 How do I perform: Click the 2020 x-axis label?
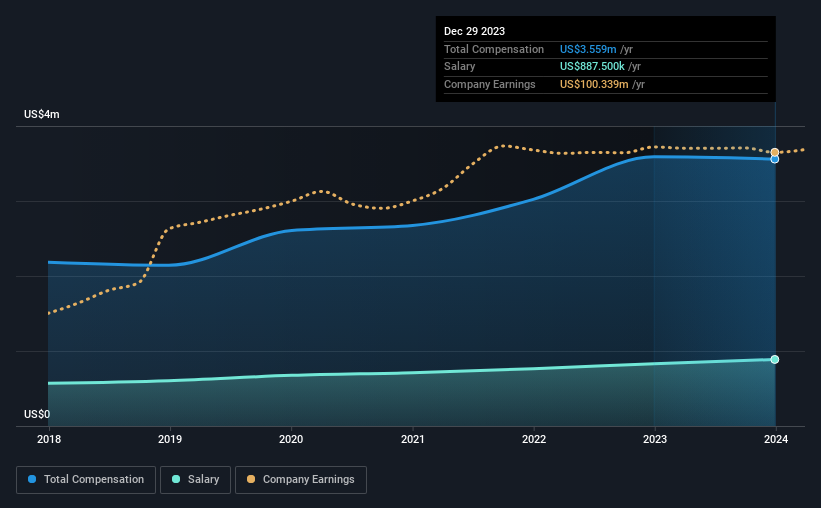(x=291, y=439)
